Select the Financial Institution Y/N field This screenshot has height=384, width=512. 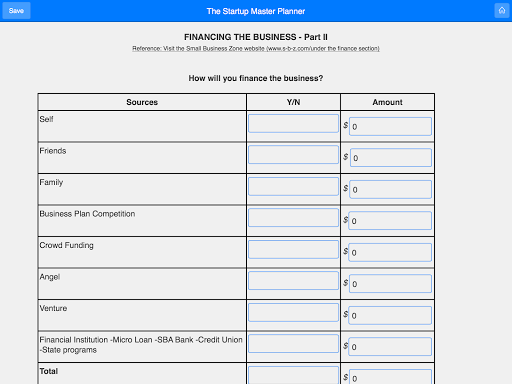[293, 344]
